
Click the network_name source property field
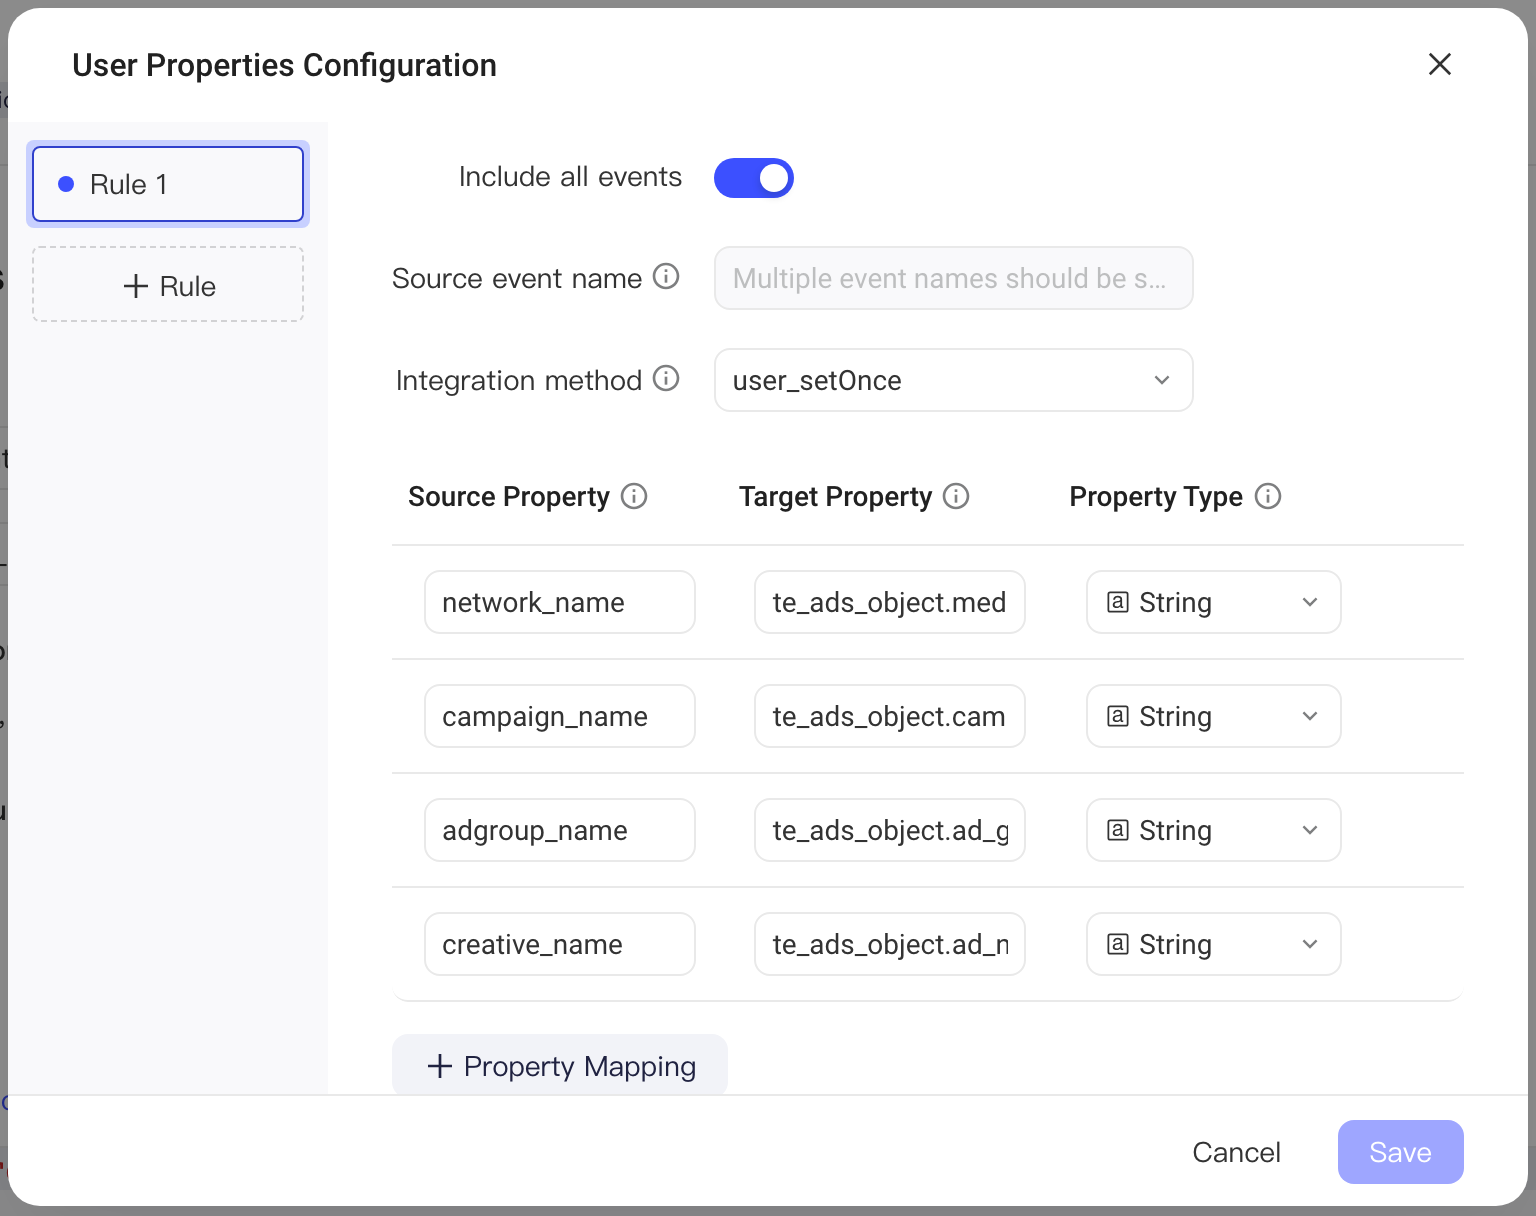[x=560, y=602]
